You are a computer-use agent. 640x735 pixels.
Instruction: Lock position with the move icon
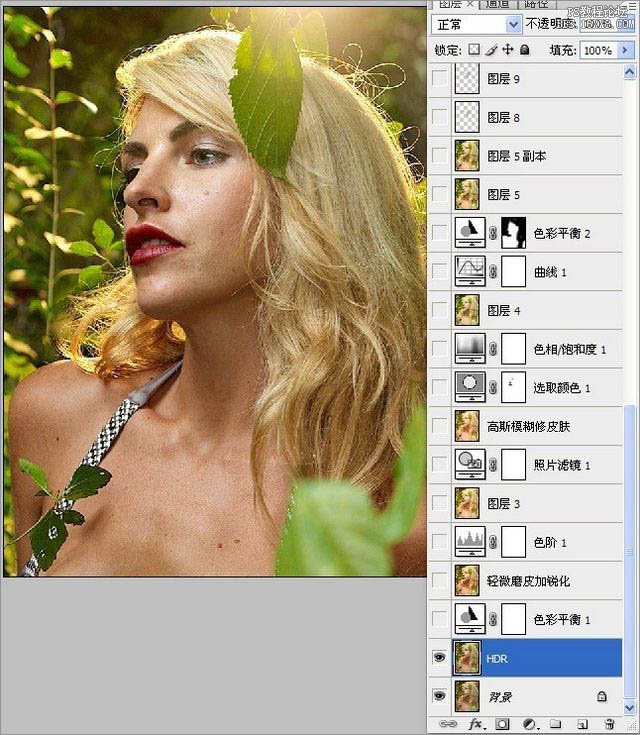click(508, 49)
